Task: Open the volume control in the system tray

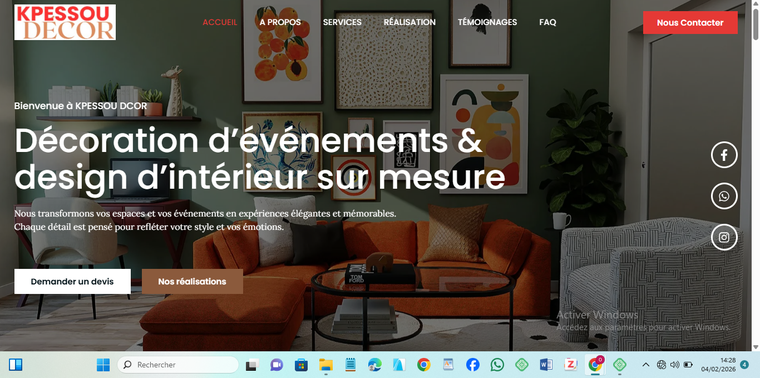Action: click(x=674, y=364)
